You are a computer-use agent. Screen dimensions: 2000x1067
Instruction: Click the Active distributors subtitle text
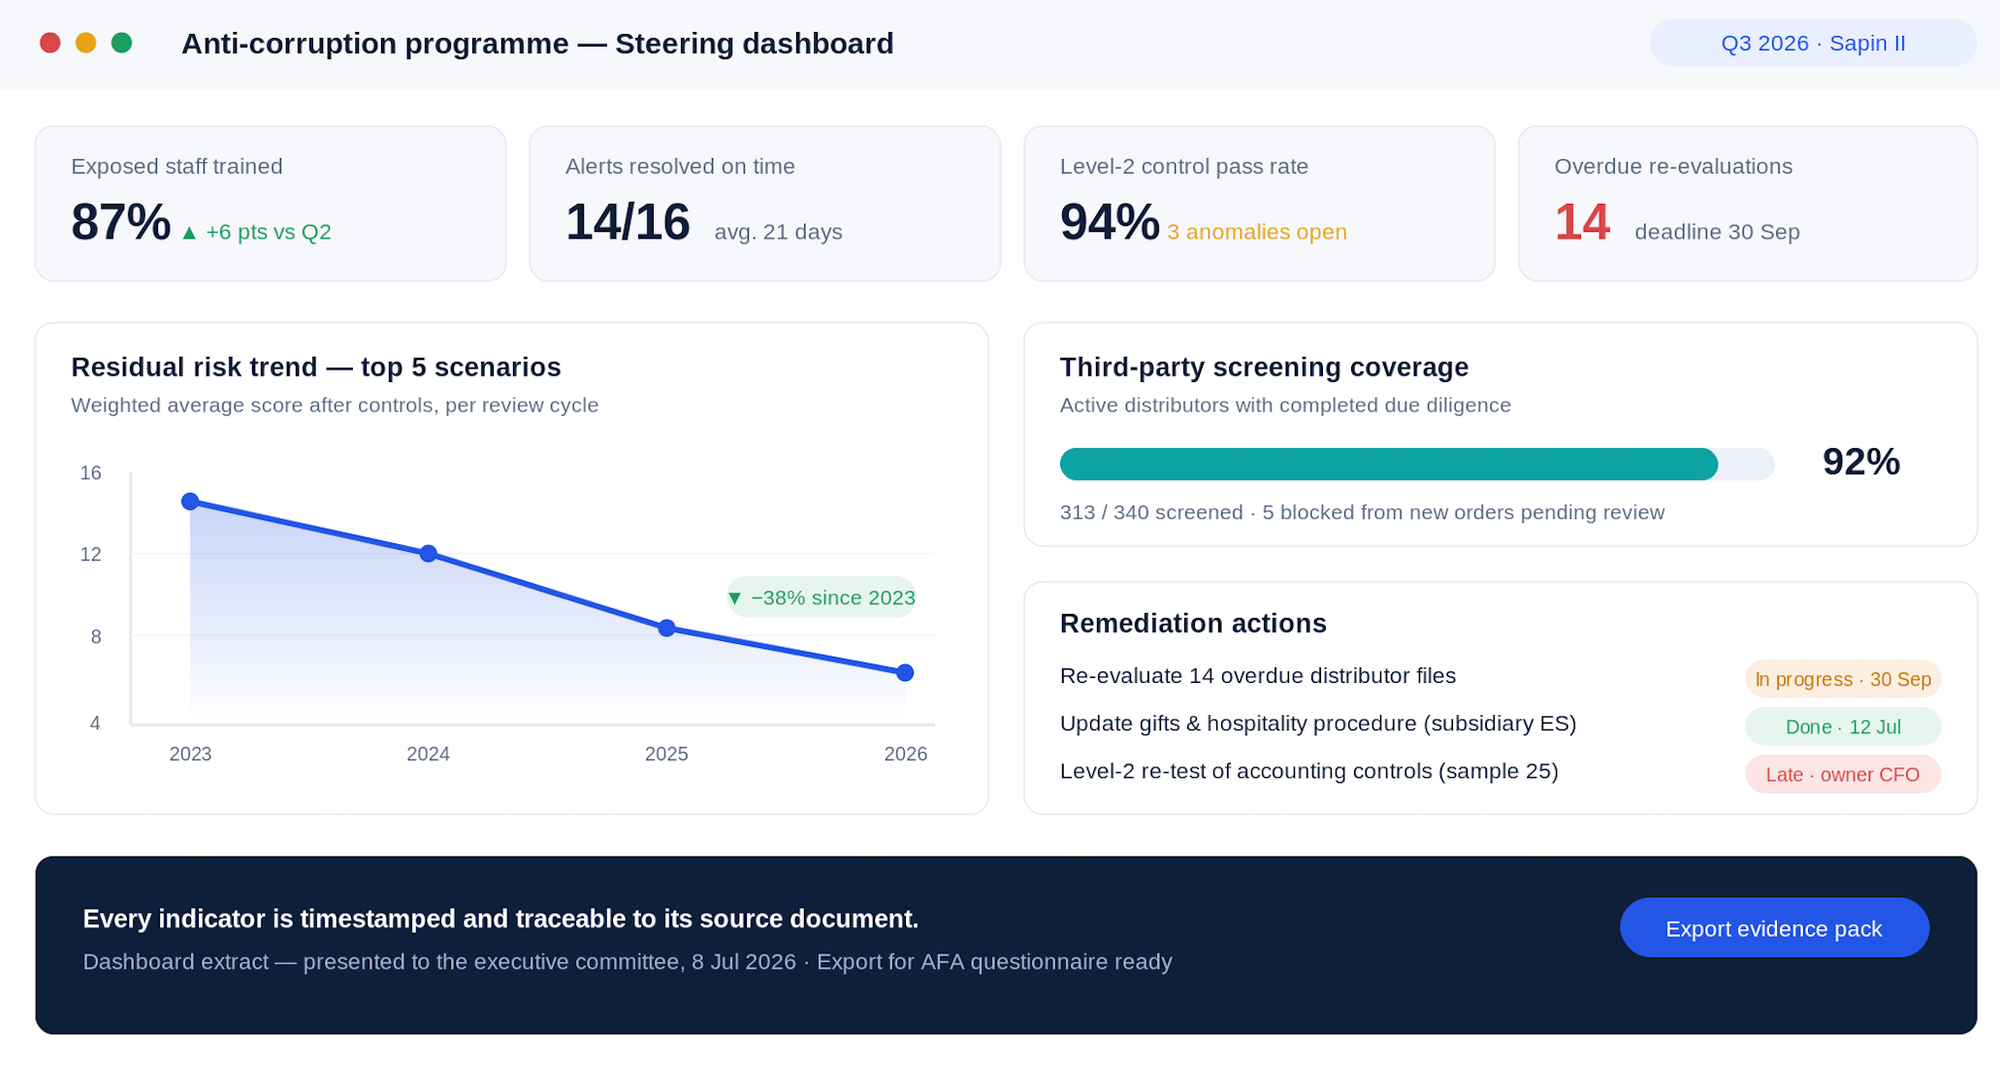point(1285,405)
